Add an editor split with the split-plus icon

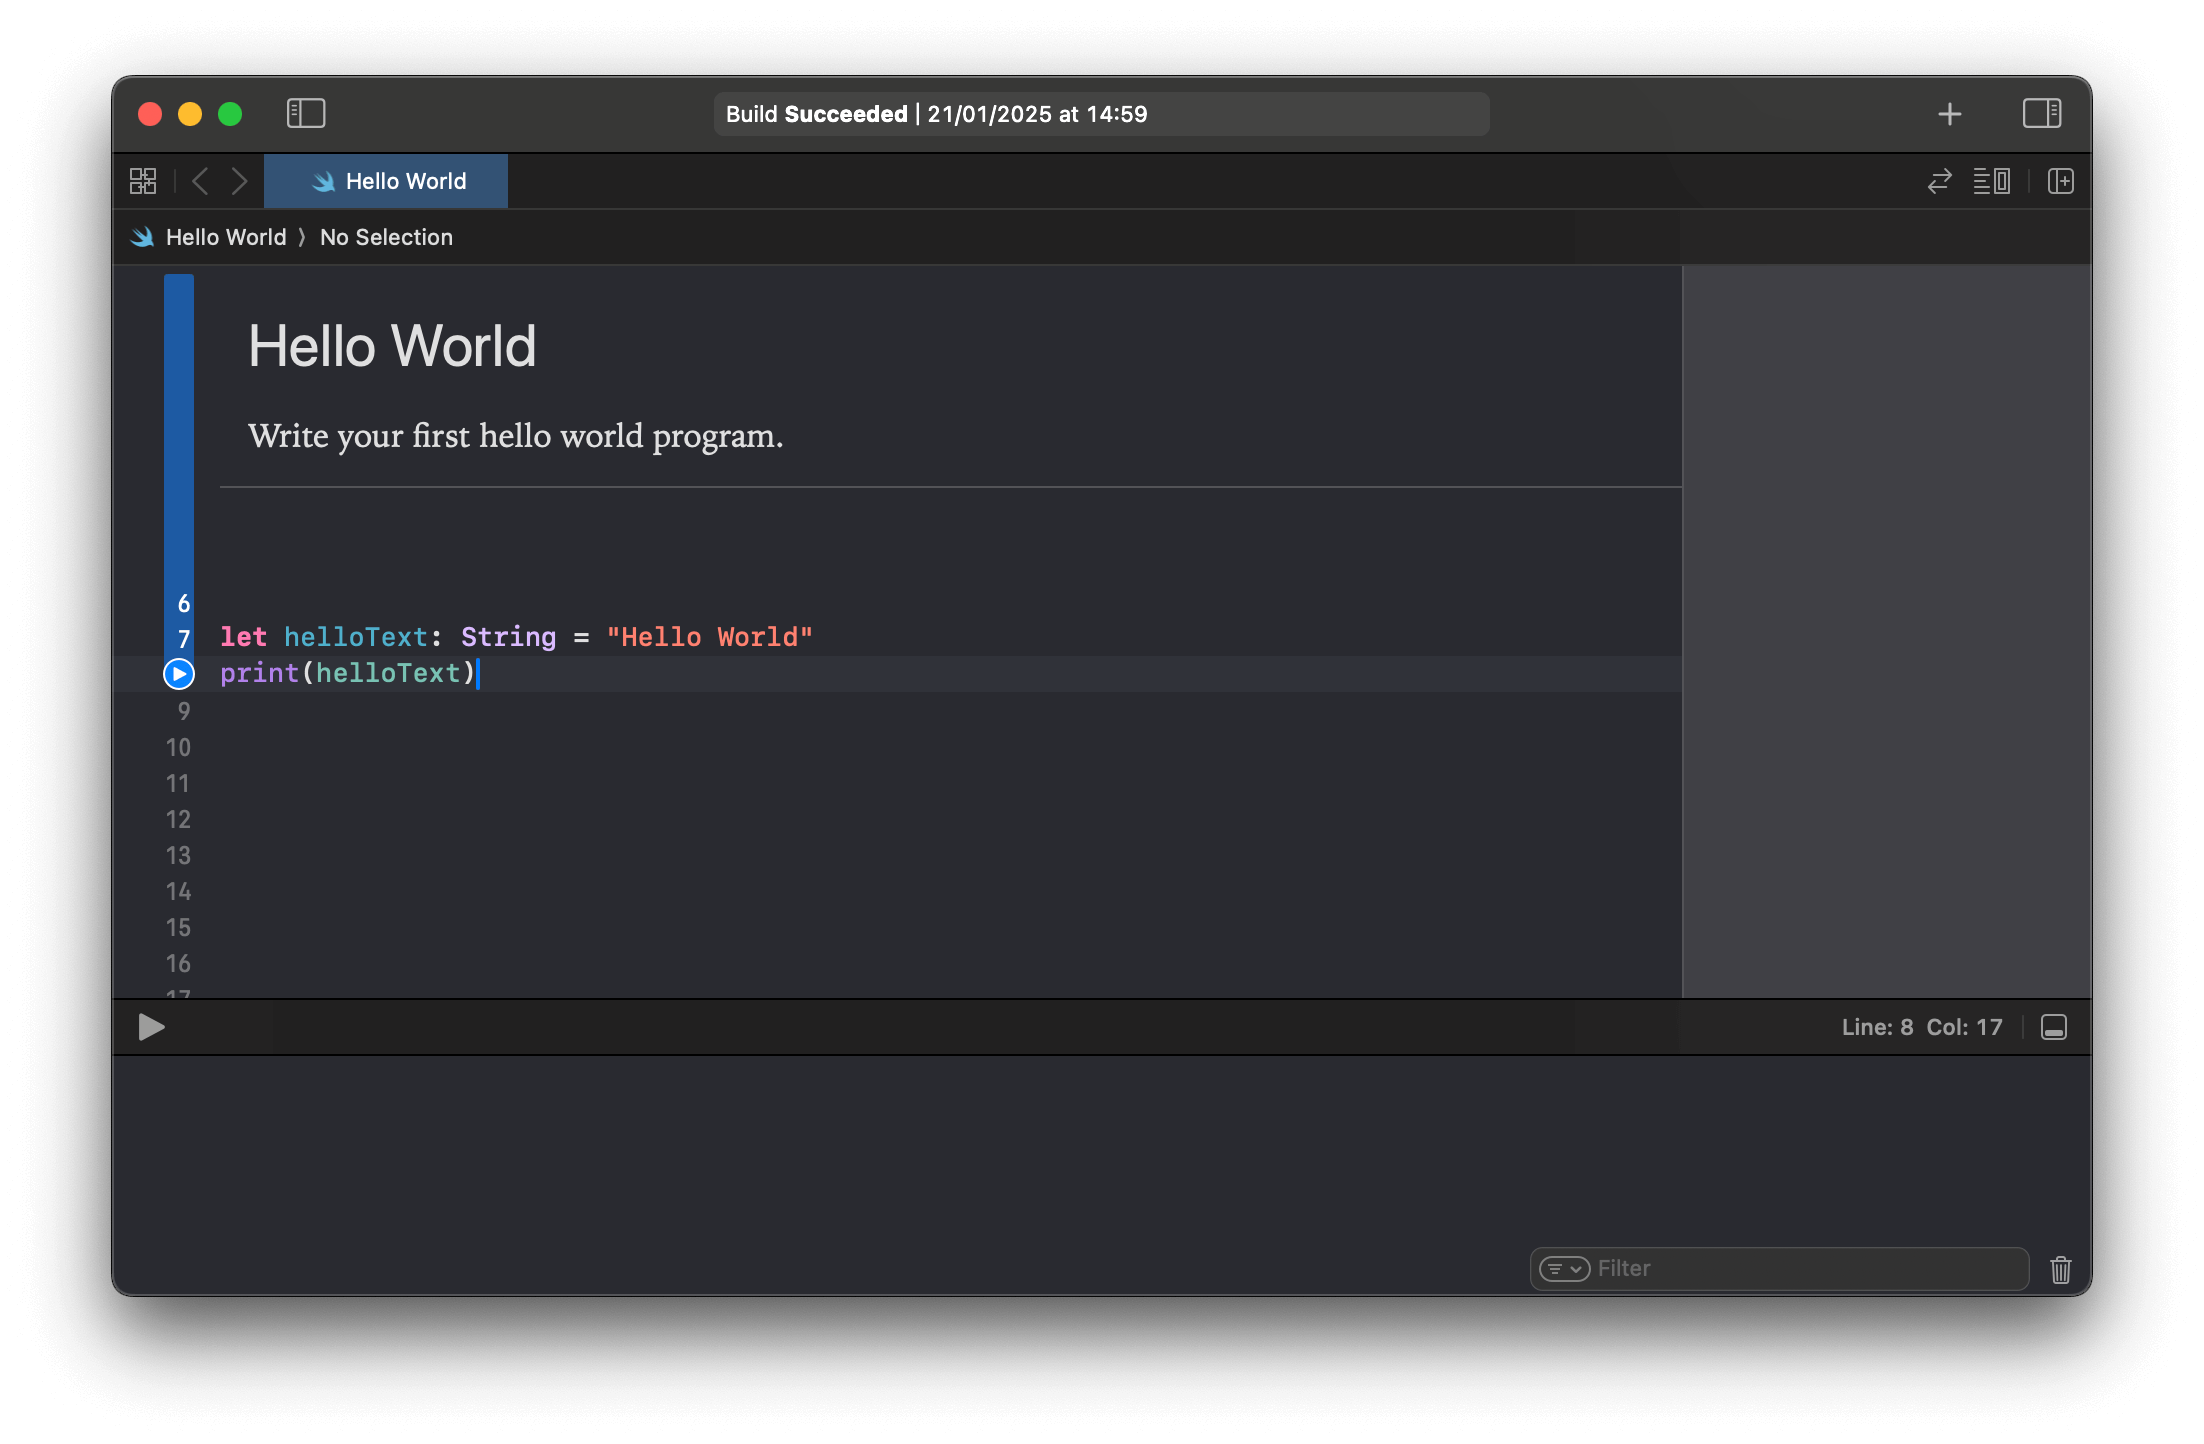point(2060,181)
